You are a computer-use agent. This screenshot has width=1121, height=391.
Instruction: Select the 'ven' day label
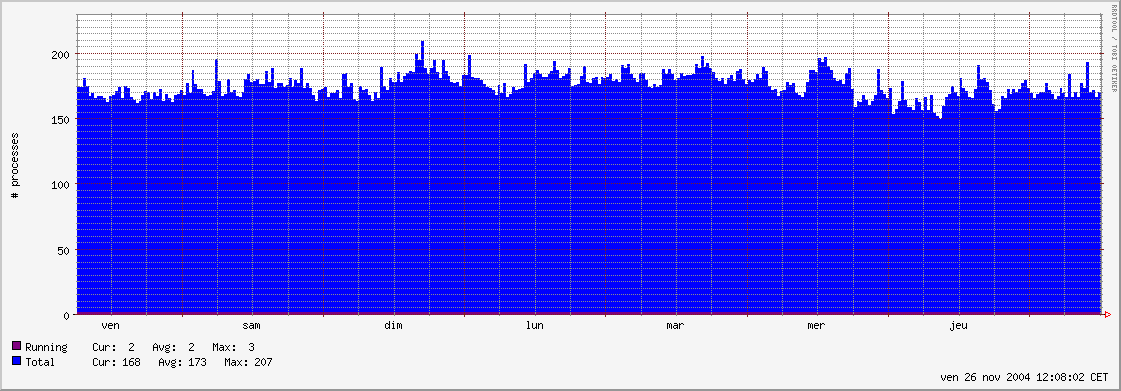111,326
